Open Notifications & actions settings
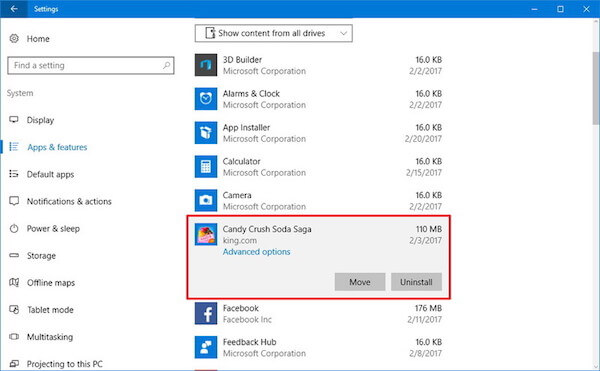The height and width of the screenshot is (371, 600). [x=69, y=201]
